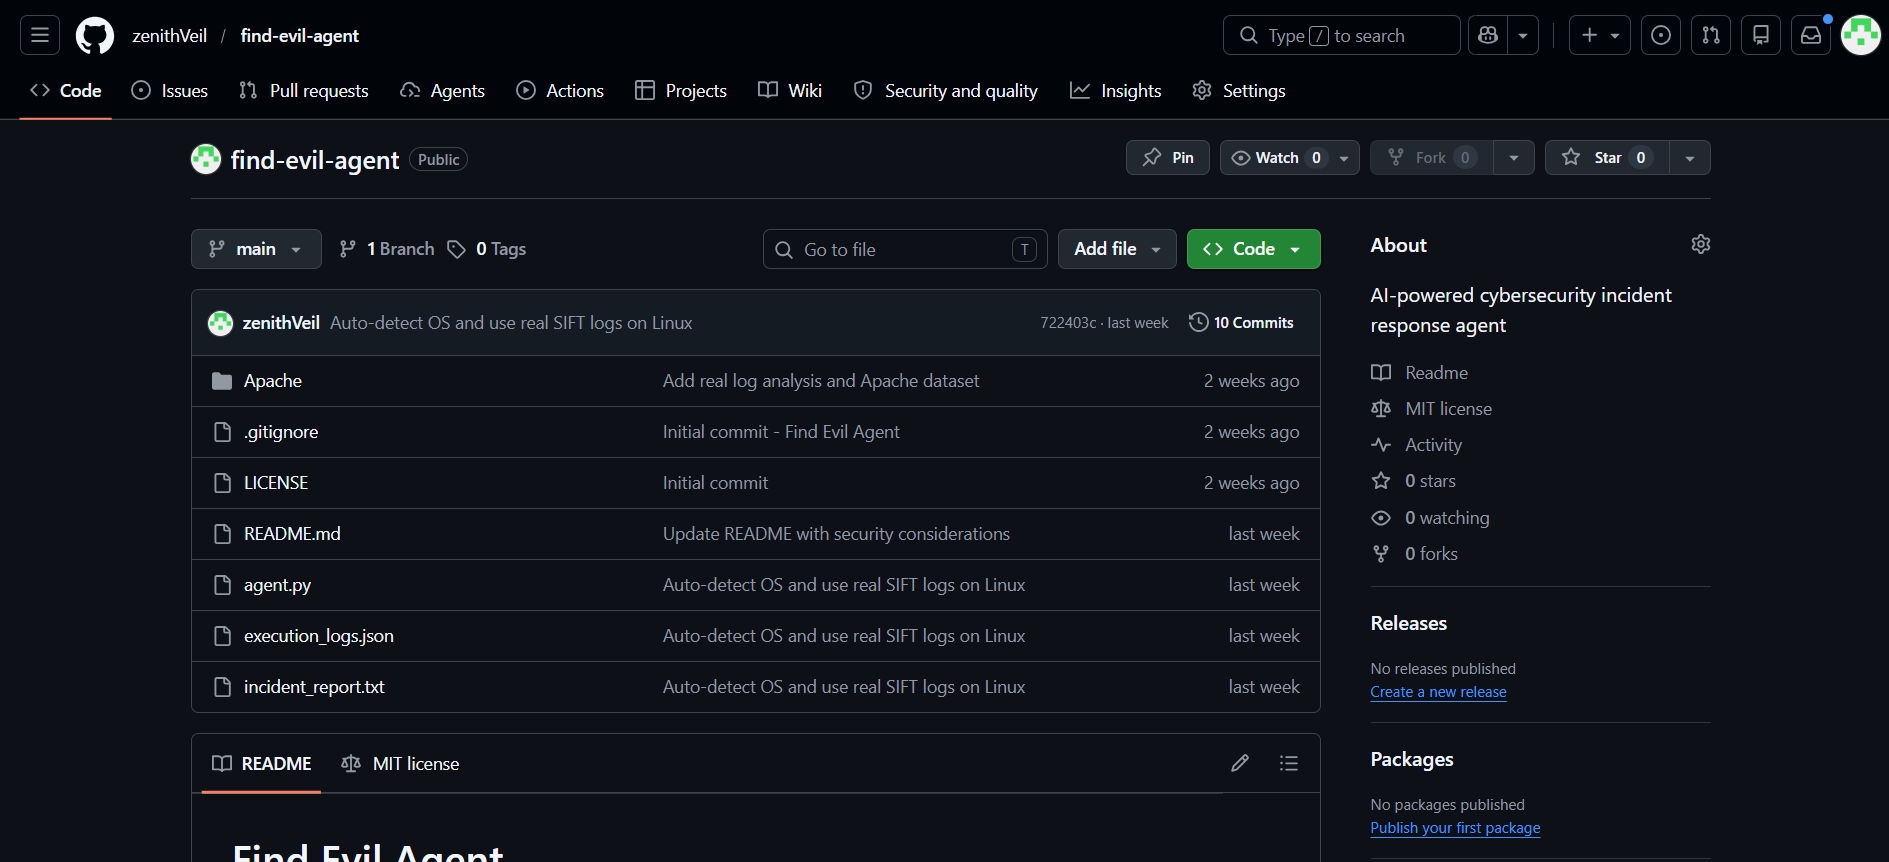Open latest commit message about SIFT logs
The image size is (1889, 862).
tap(511, 323)
